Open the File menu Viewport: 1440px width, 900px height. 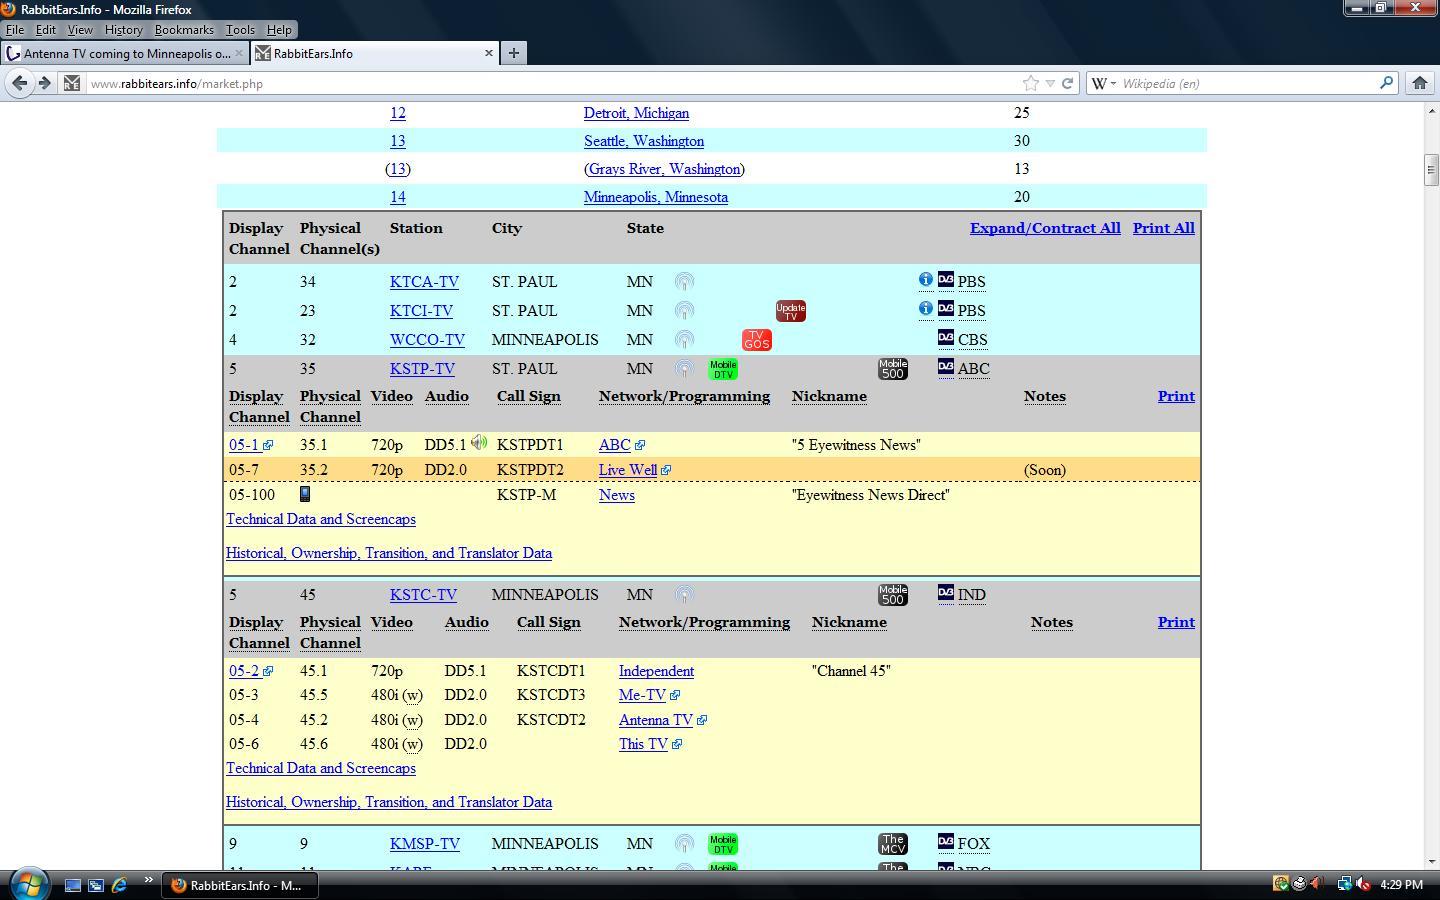point(15,30)
